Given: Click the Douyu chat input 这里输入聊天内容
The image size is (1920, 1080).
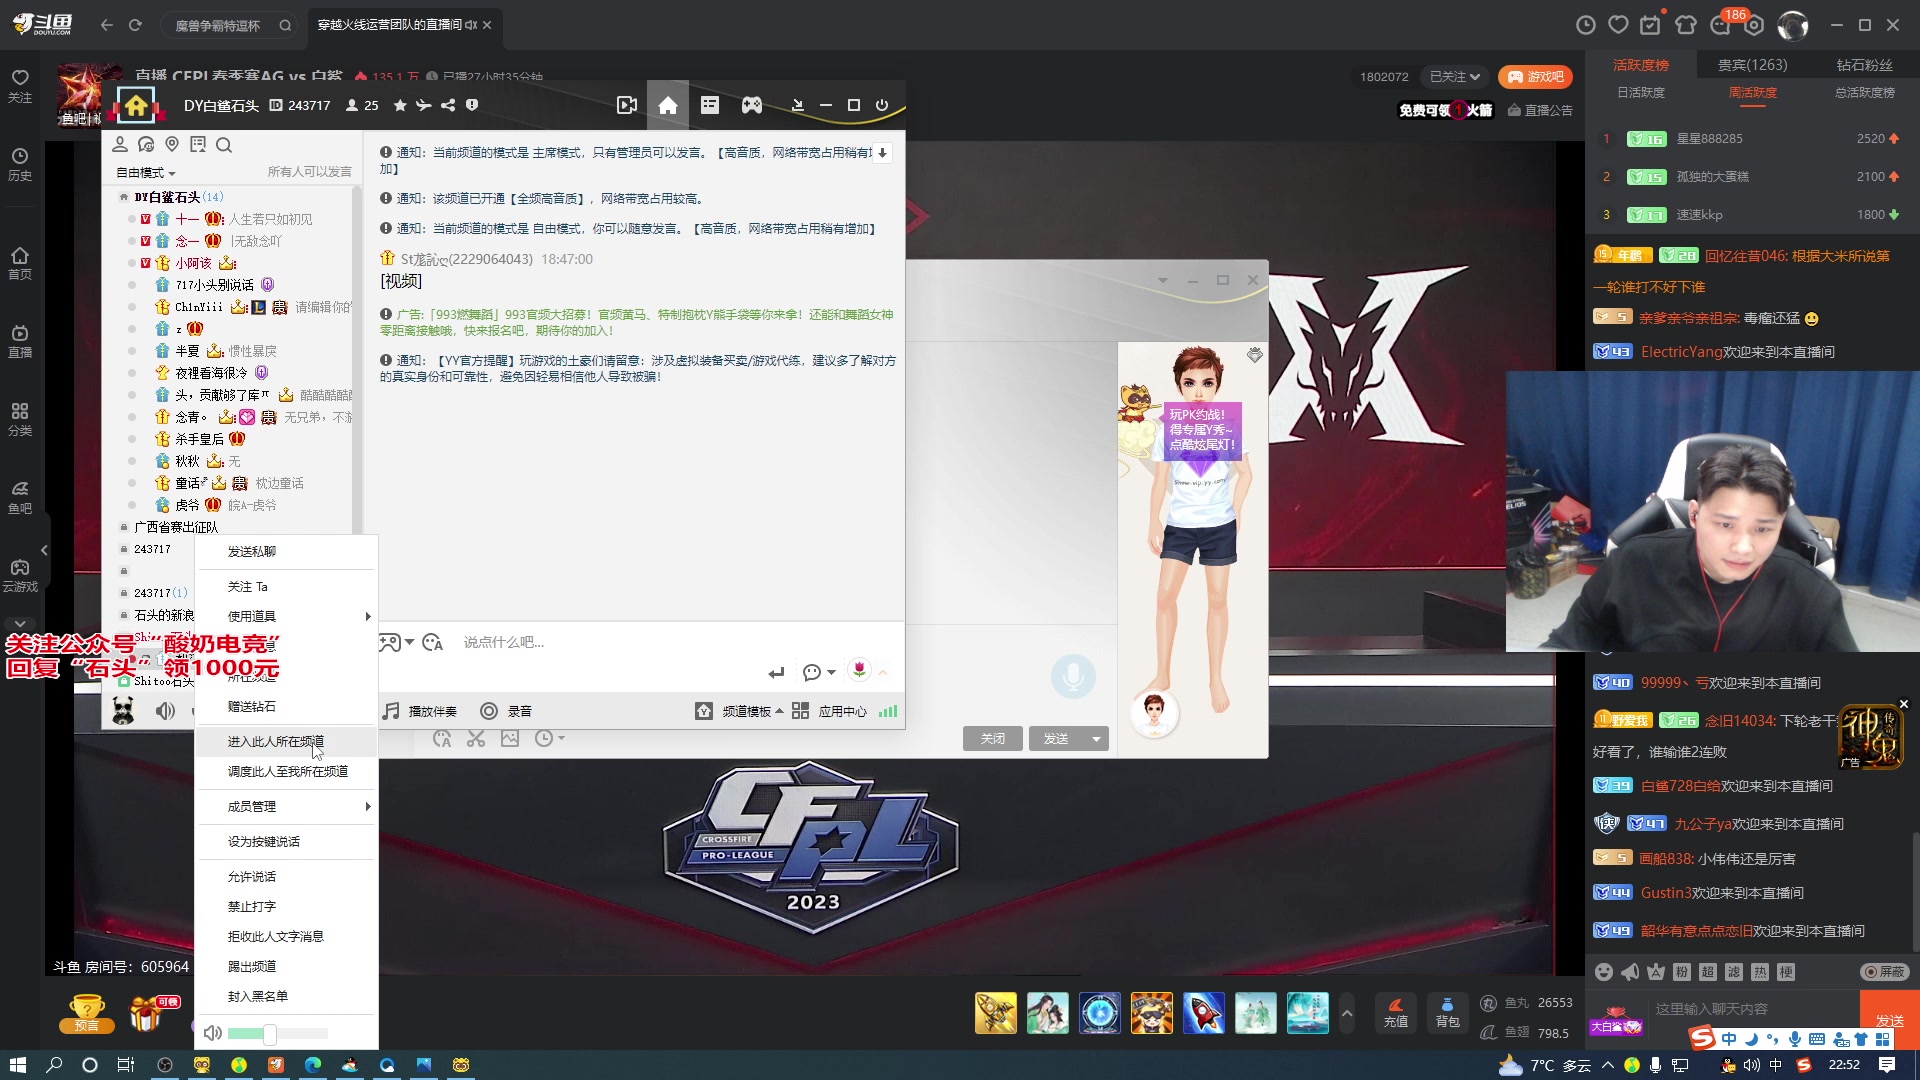Looking at the screenshot, I should (x=1754, y=1009).
